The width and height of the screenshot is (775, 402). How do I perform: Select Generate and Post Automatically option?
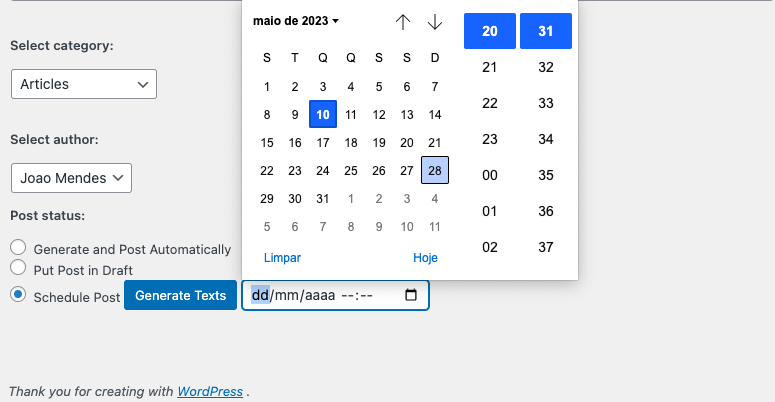pyautogui.click(x=18, y=248)
